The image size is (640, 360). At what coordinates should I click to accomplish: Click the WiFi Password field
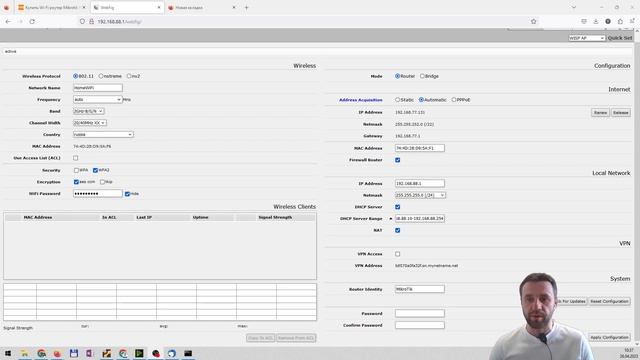tap(98, 193)
